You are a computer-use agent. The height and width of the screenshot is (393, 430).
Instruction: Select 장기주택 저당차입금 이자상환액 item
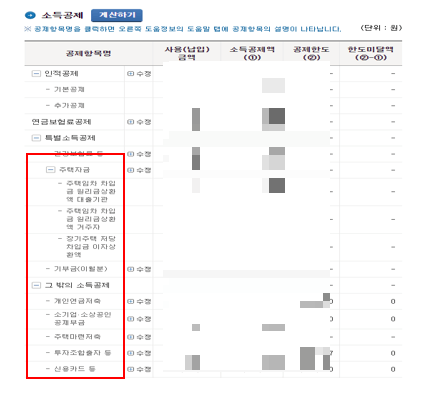91,247
